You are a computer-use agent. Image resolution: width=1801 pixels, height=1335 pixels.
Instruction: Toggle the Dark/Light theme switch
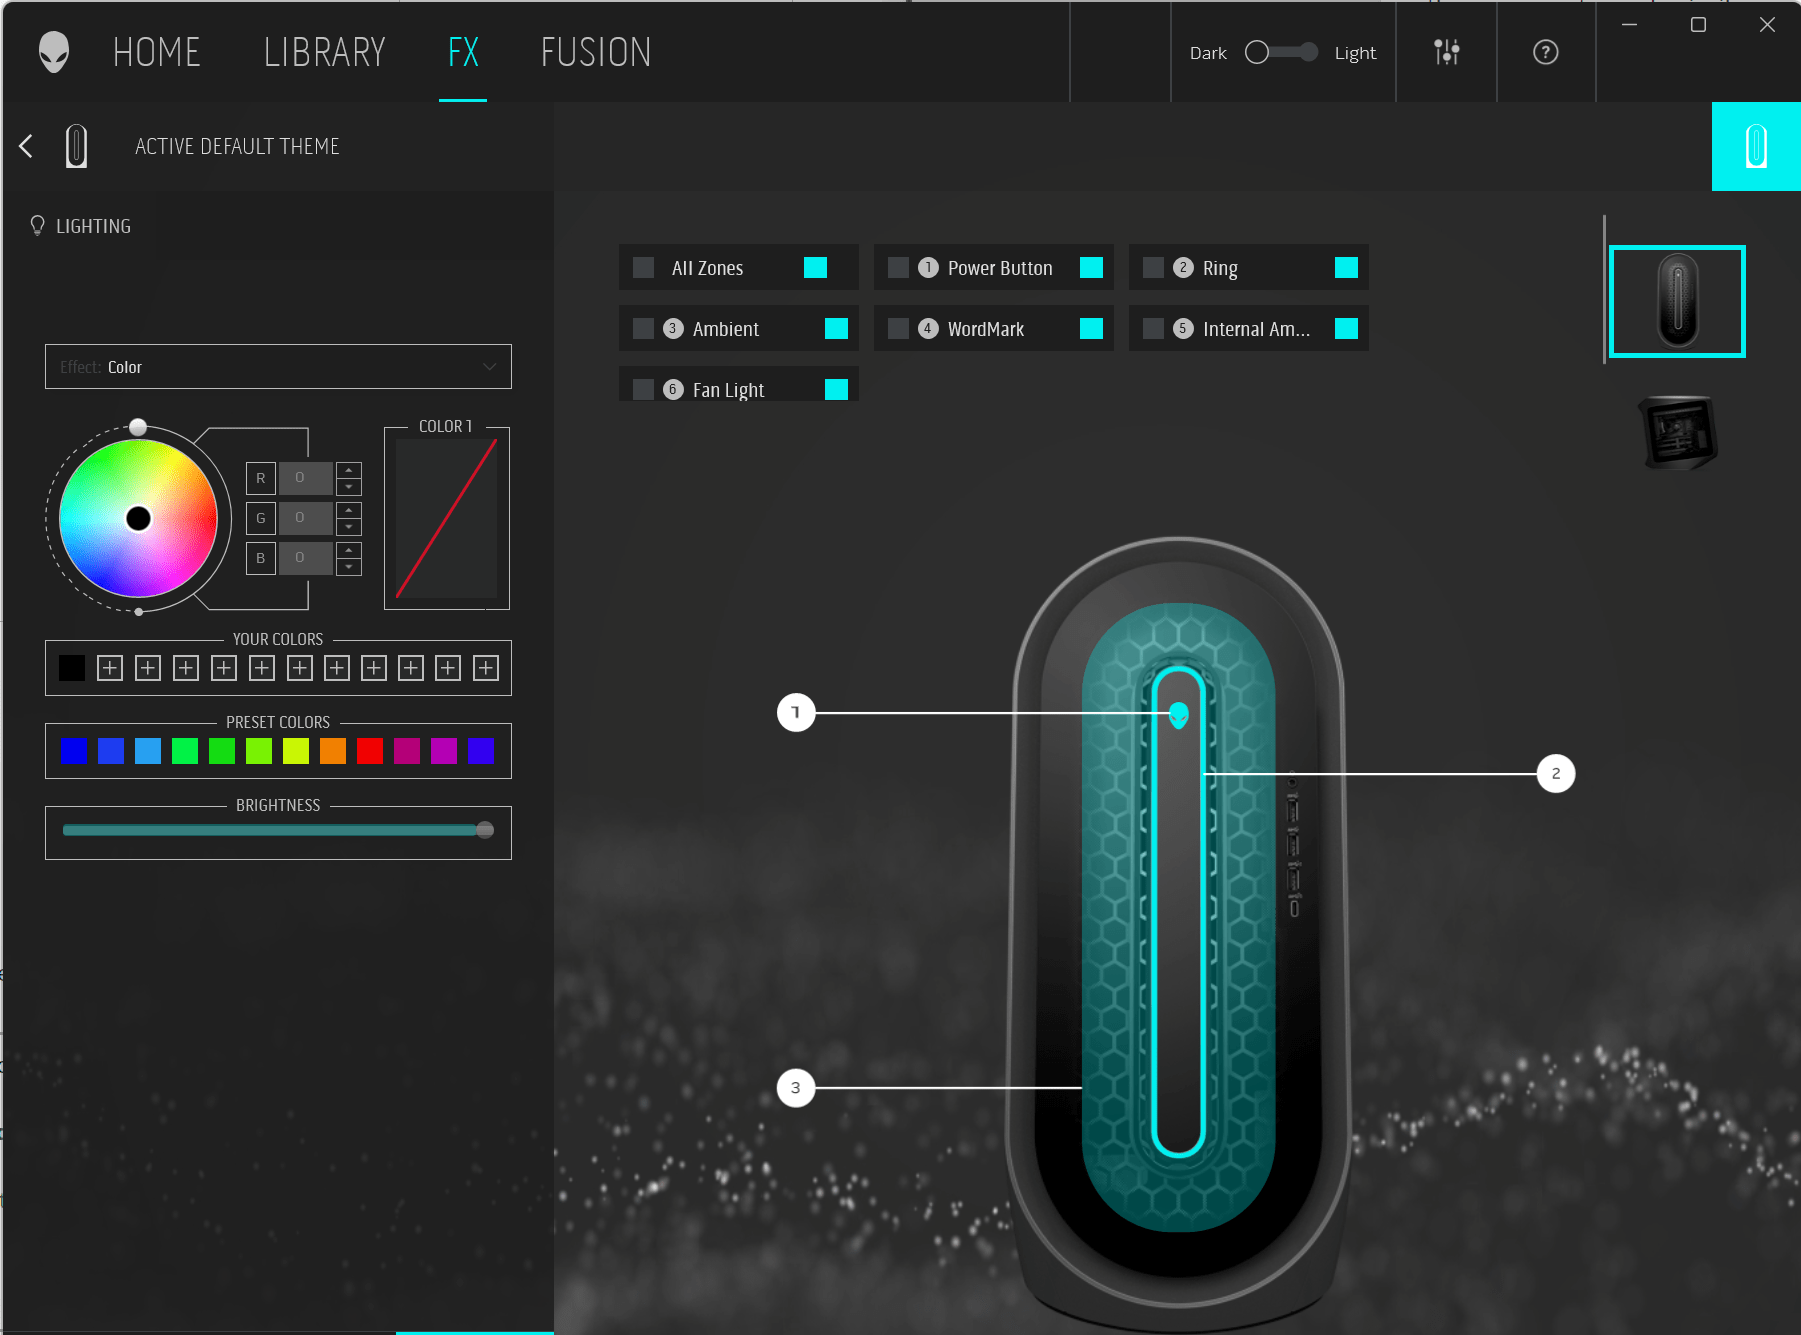tap(1281, 52)
